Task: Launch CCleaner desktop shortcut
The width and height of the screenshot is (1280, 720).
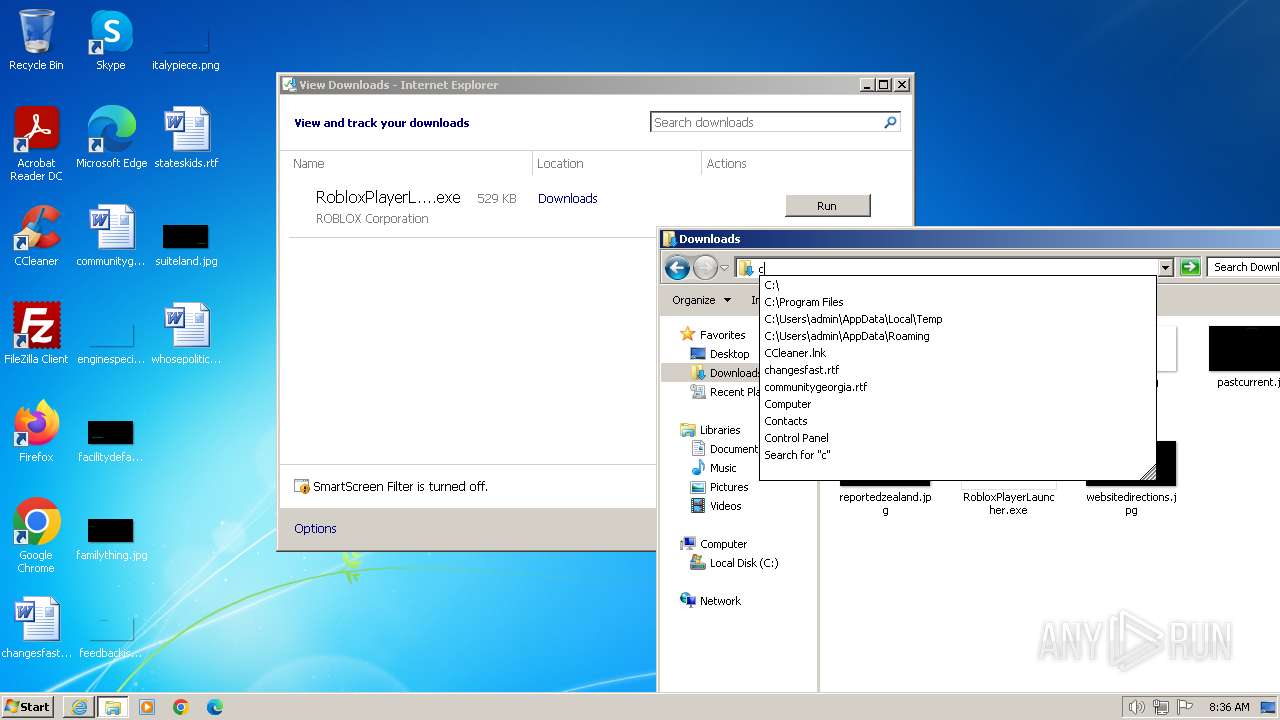Action: [x=36, y=236]
